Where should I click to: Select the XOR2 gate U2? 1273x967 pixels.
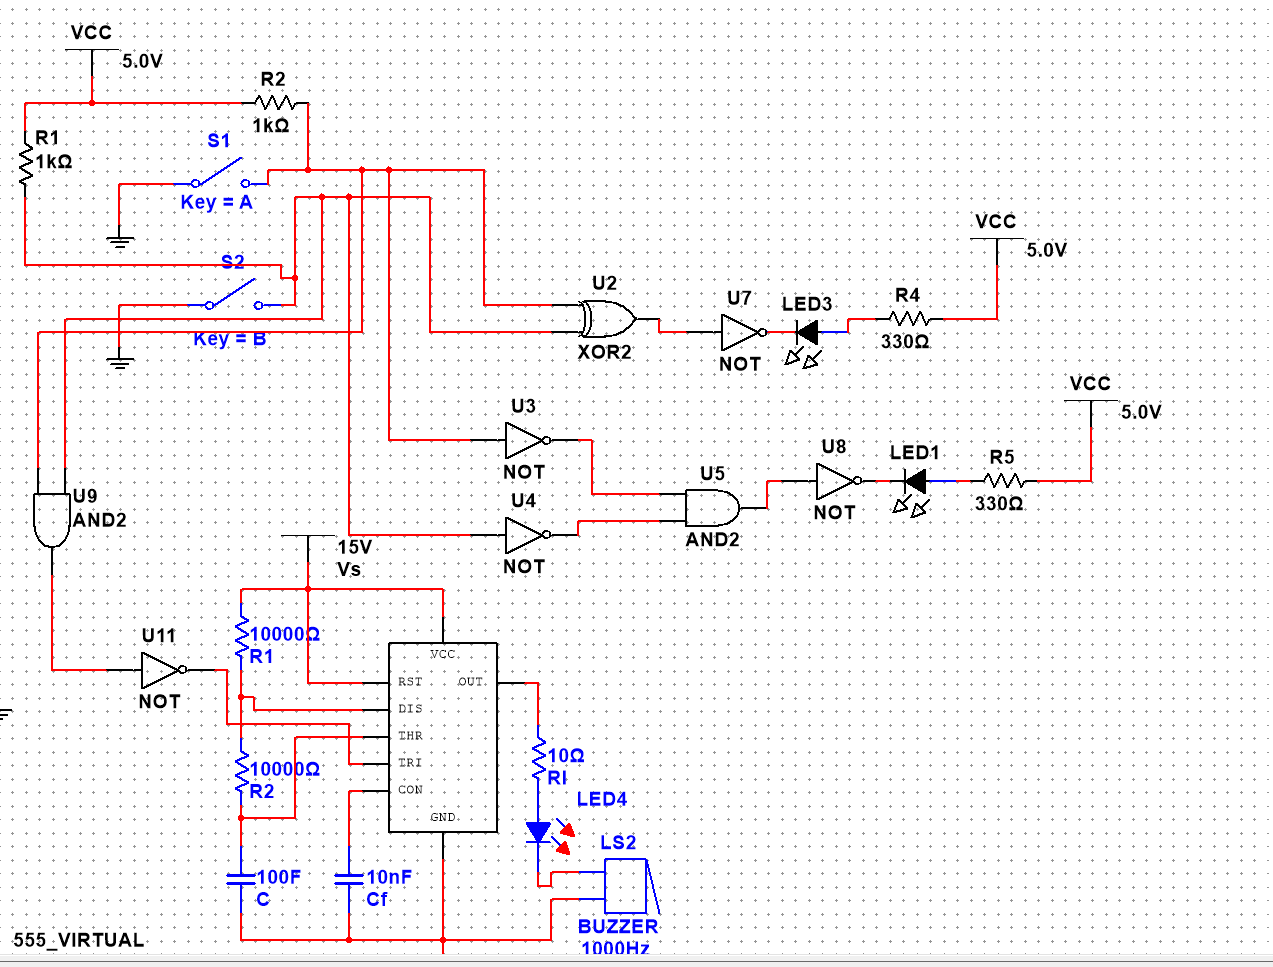604,320
